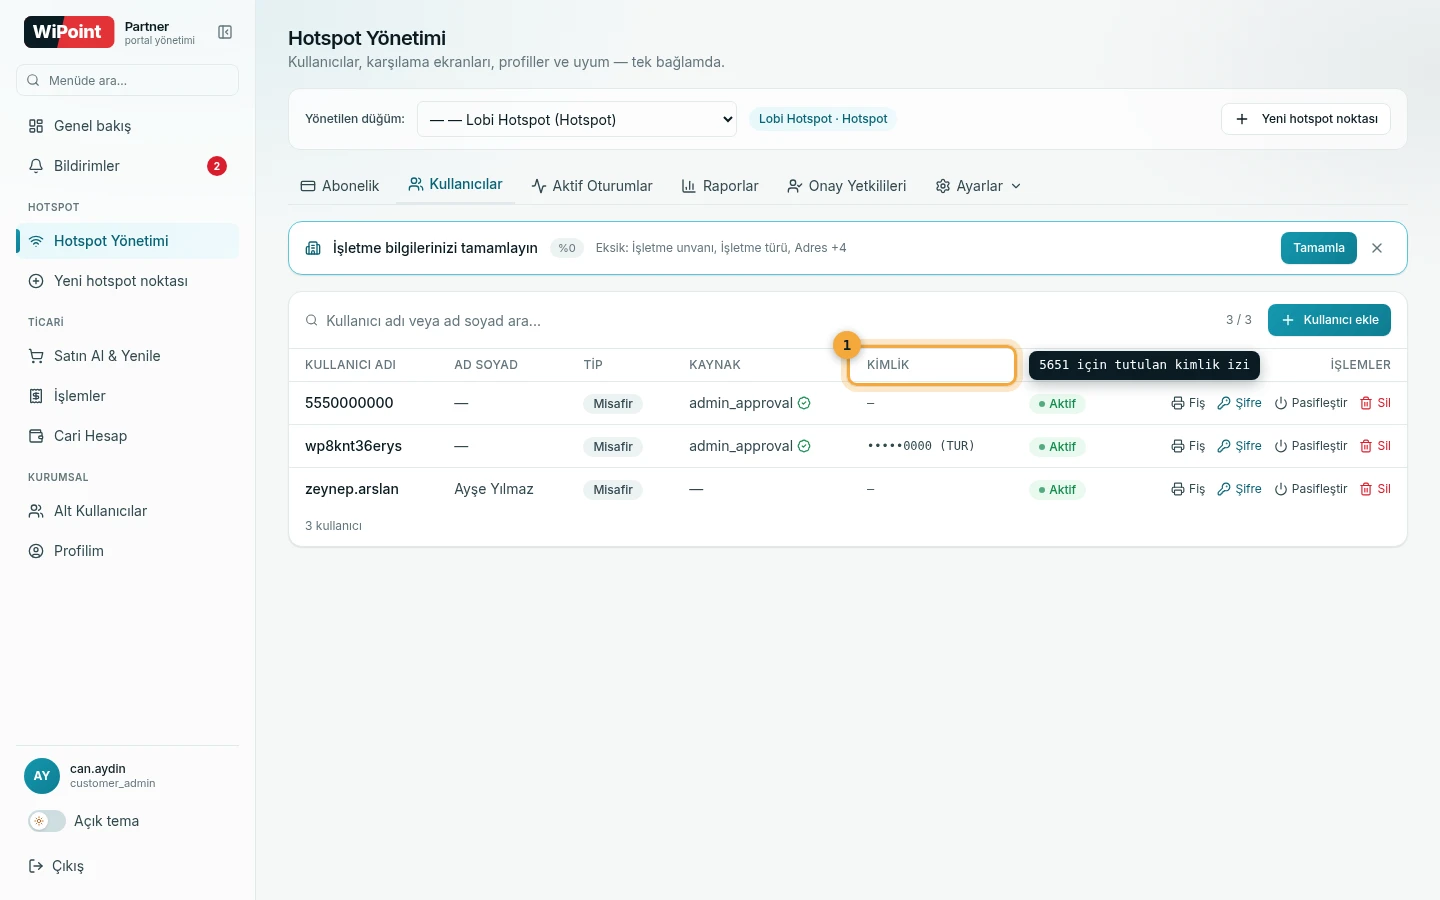Open can.aydin account avatar
Viewport: 1440px width, 900px height.
[42, 776]
